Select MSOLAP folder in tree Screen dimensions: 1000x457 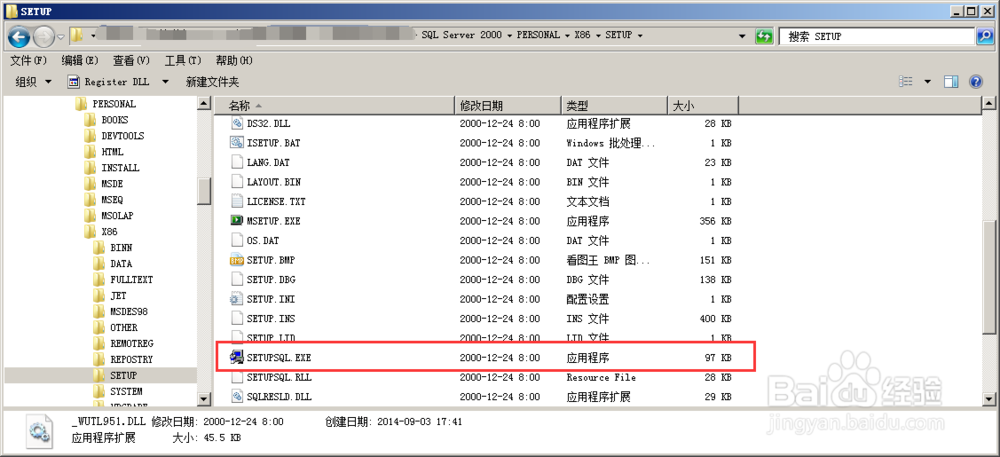[118, 216]
